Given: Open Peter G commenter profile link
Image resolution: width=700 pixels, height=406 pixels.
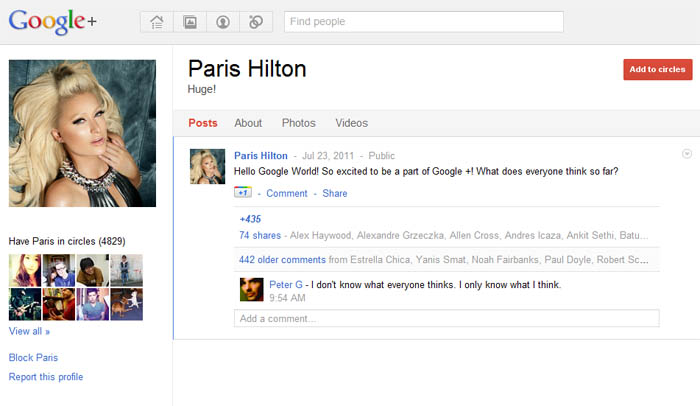Looking at the screenshot, I should click(286, 285).
